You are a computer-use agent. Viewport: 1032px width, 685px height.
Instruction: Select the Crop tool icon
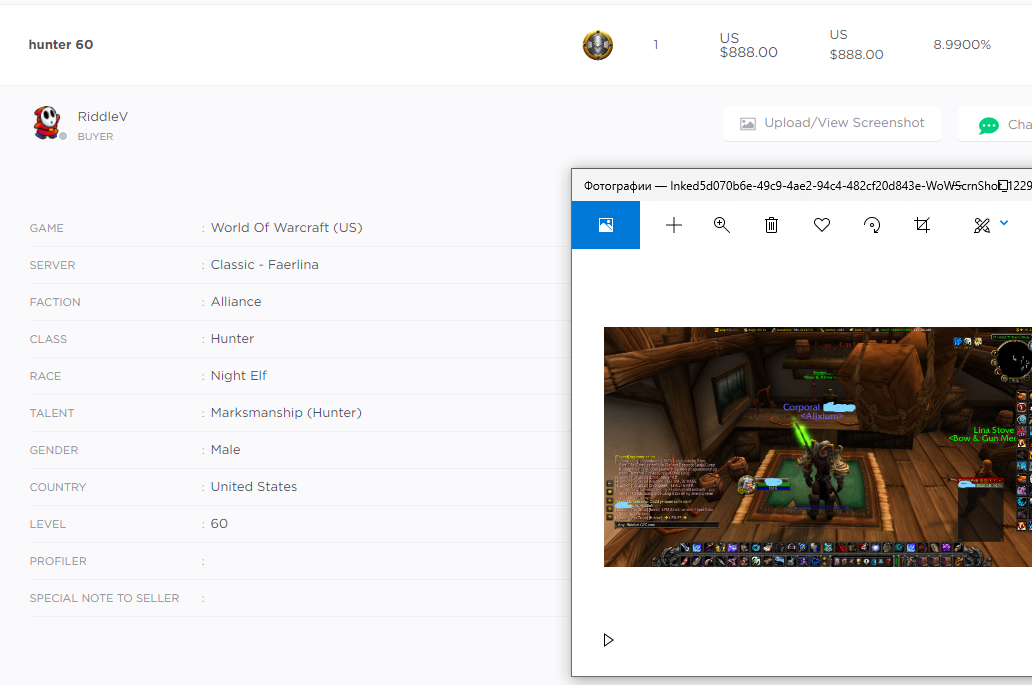[922, 225]
